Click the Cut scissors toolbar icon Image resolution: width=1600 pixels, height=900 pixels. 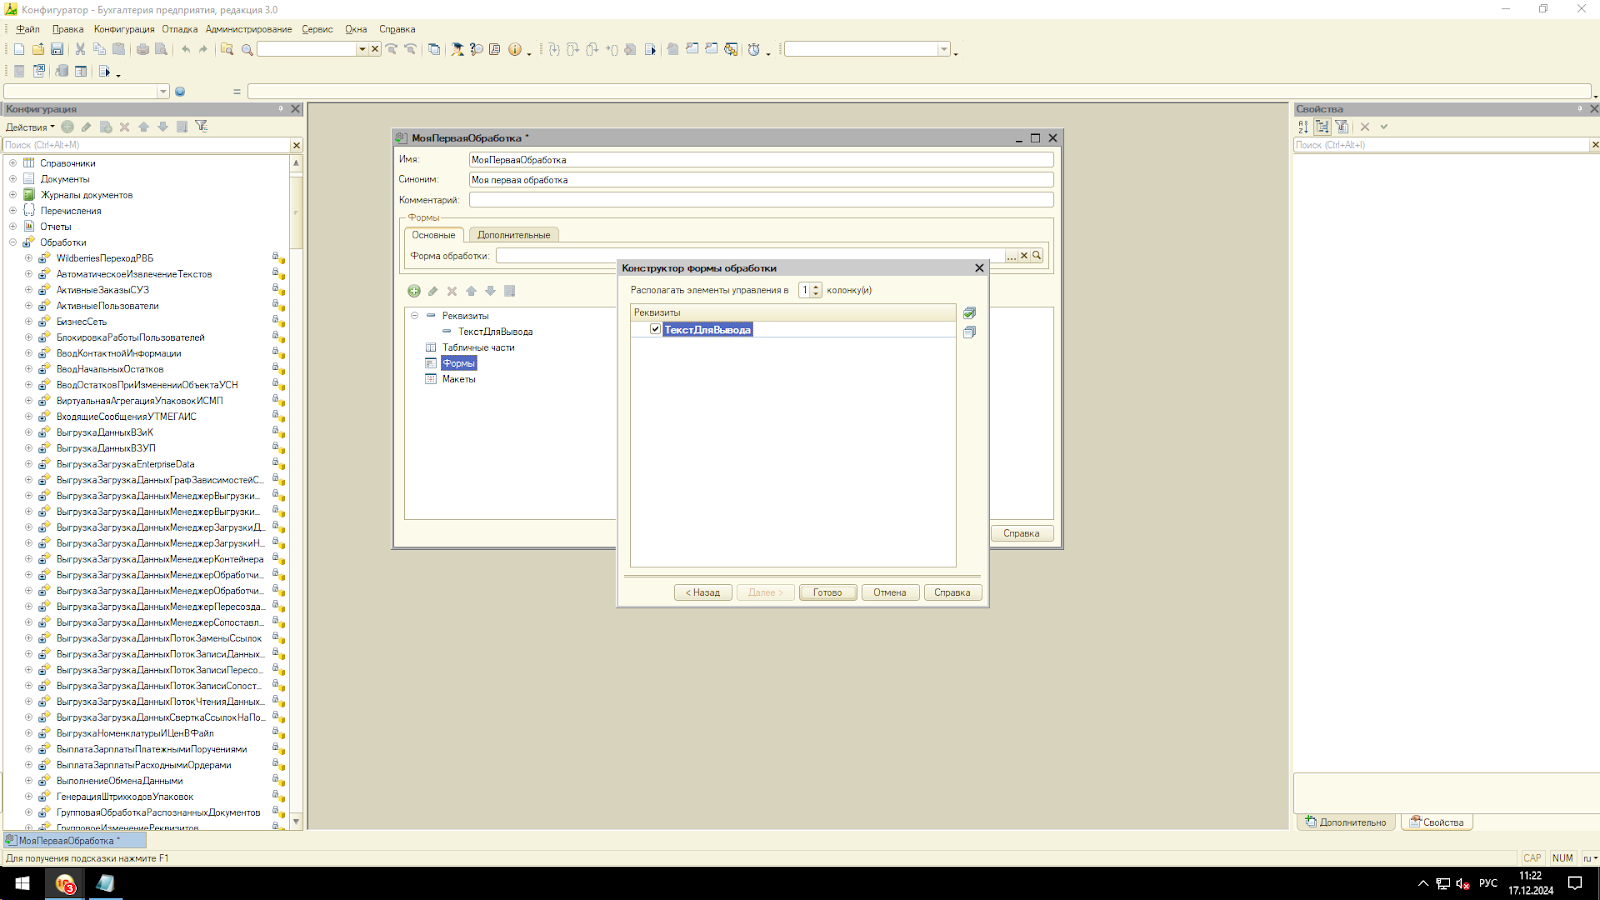click(x=80, y=49)
